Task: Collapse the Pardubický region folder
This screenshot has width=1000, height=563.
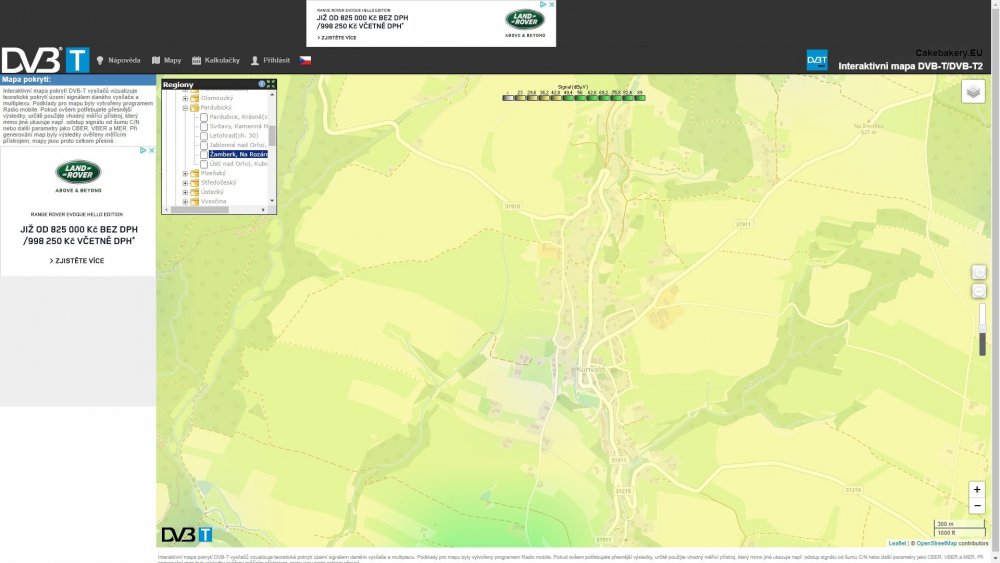Action: click(186, 108)
